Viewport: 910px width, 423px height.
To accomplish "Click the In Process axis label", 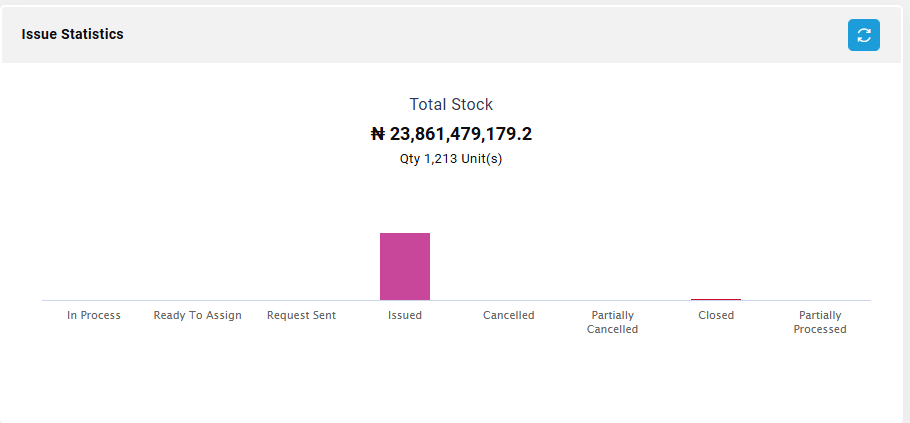I will coord(94,315).
